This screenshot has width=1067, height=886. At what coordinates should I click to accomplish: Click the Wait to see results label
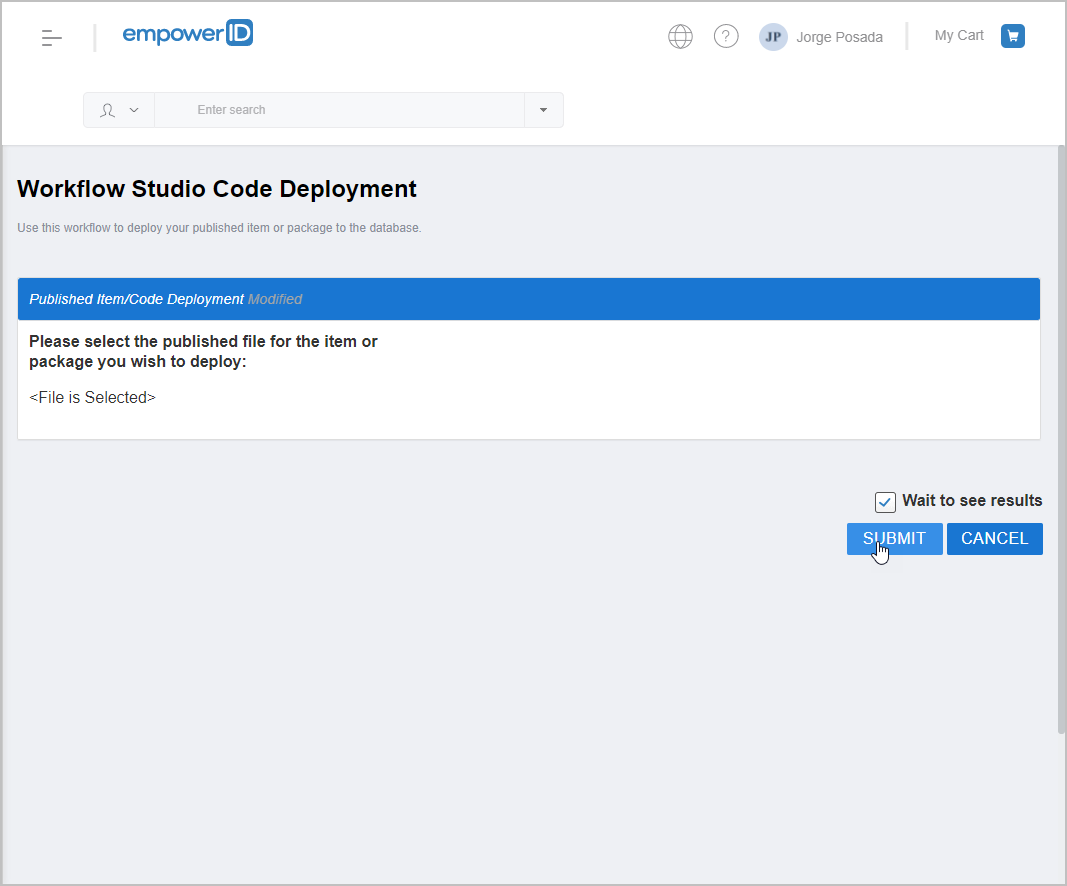pos(971,501)
